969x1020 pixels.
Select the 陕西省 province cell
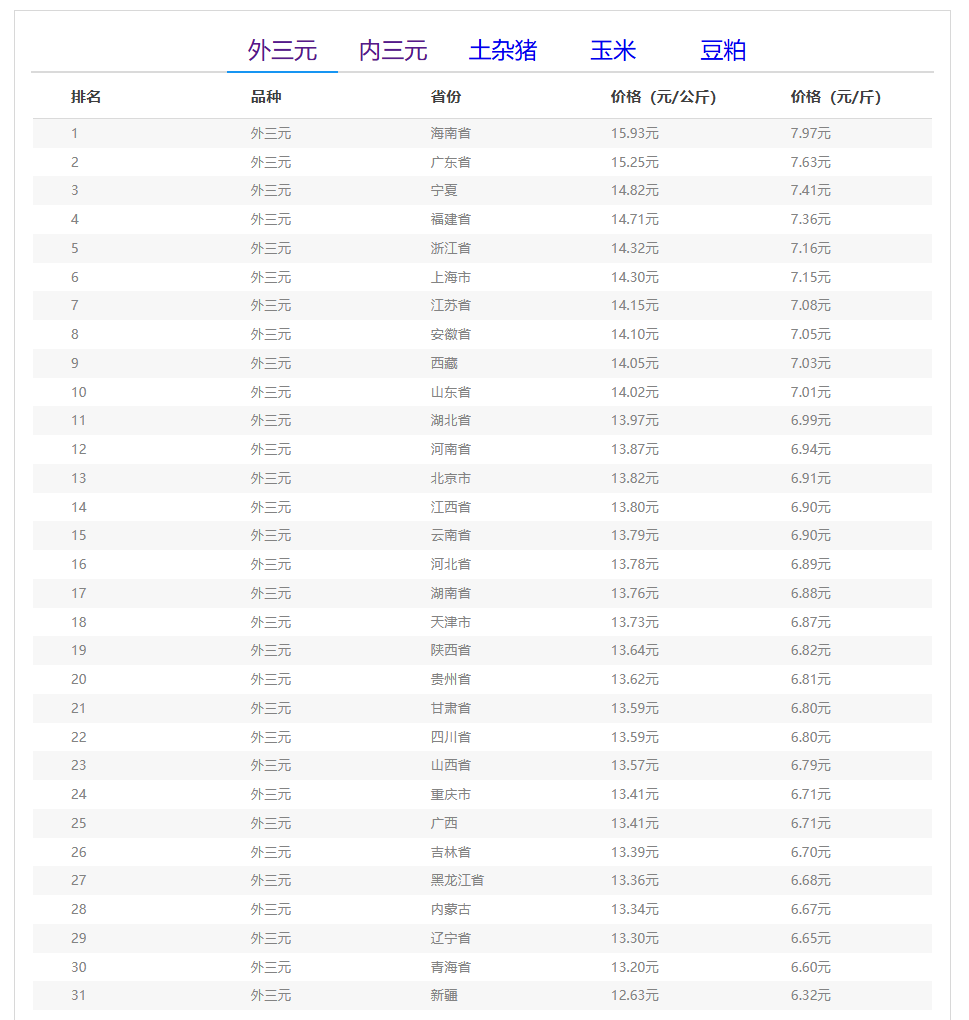tap(450, 650)
